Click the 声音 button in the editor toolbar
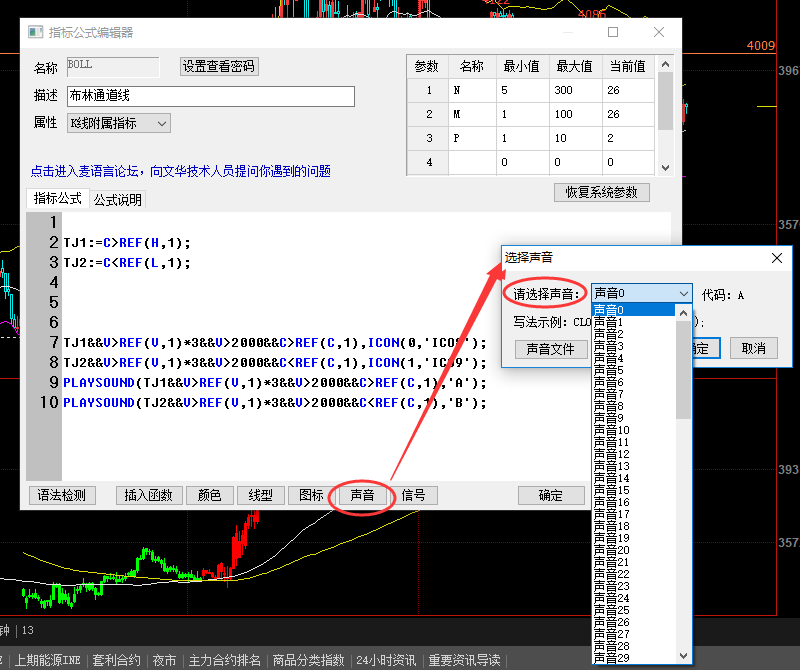Viewport: 800px width, 670px height. 361,495
